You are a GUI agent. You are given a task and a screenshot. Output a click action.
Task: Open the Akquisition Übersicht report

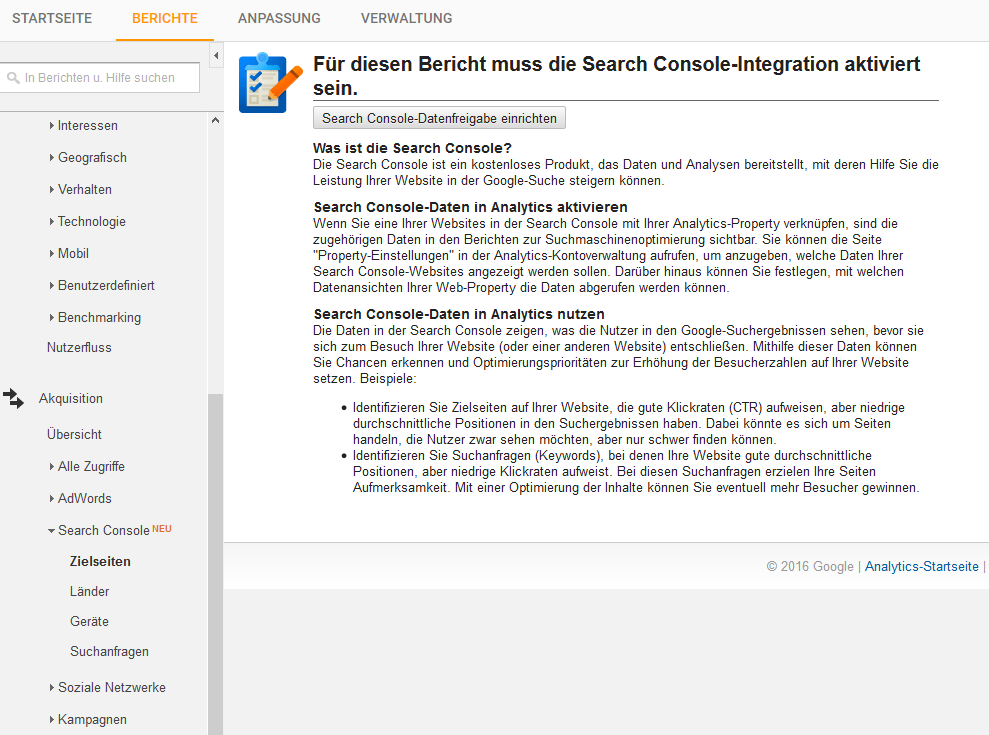click(74, 434)
